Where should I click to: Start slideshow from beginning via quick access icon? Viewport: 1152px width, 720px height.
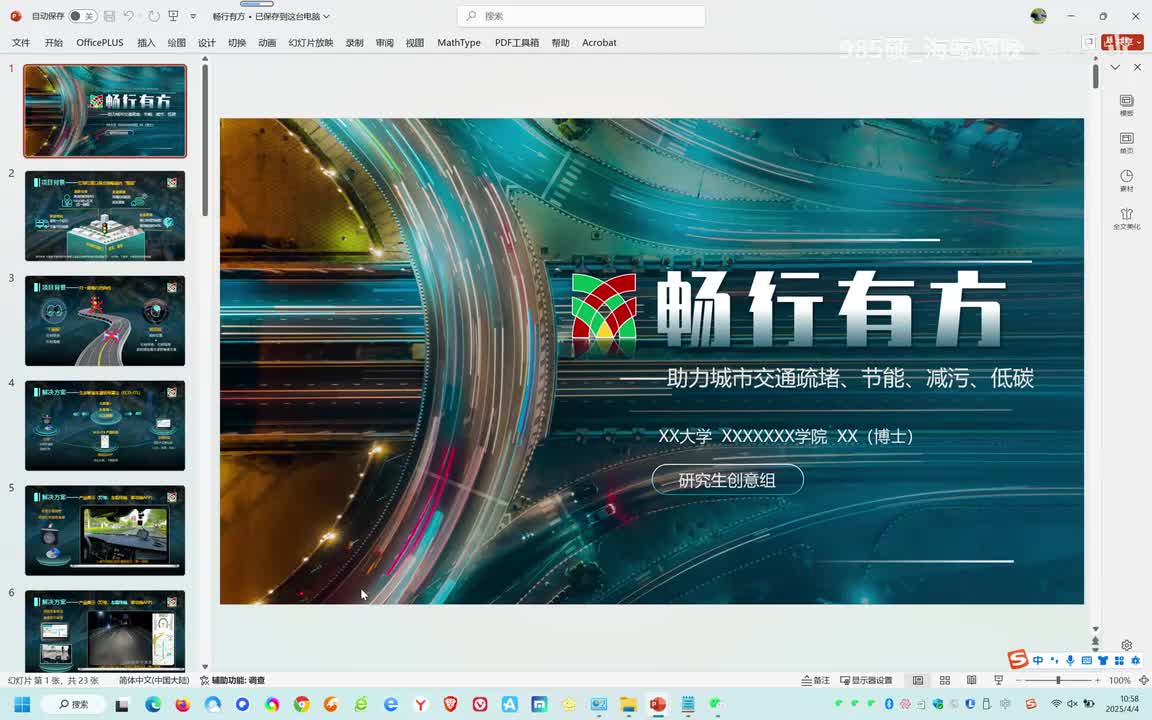(173, 15)
